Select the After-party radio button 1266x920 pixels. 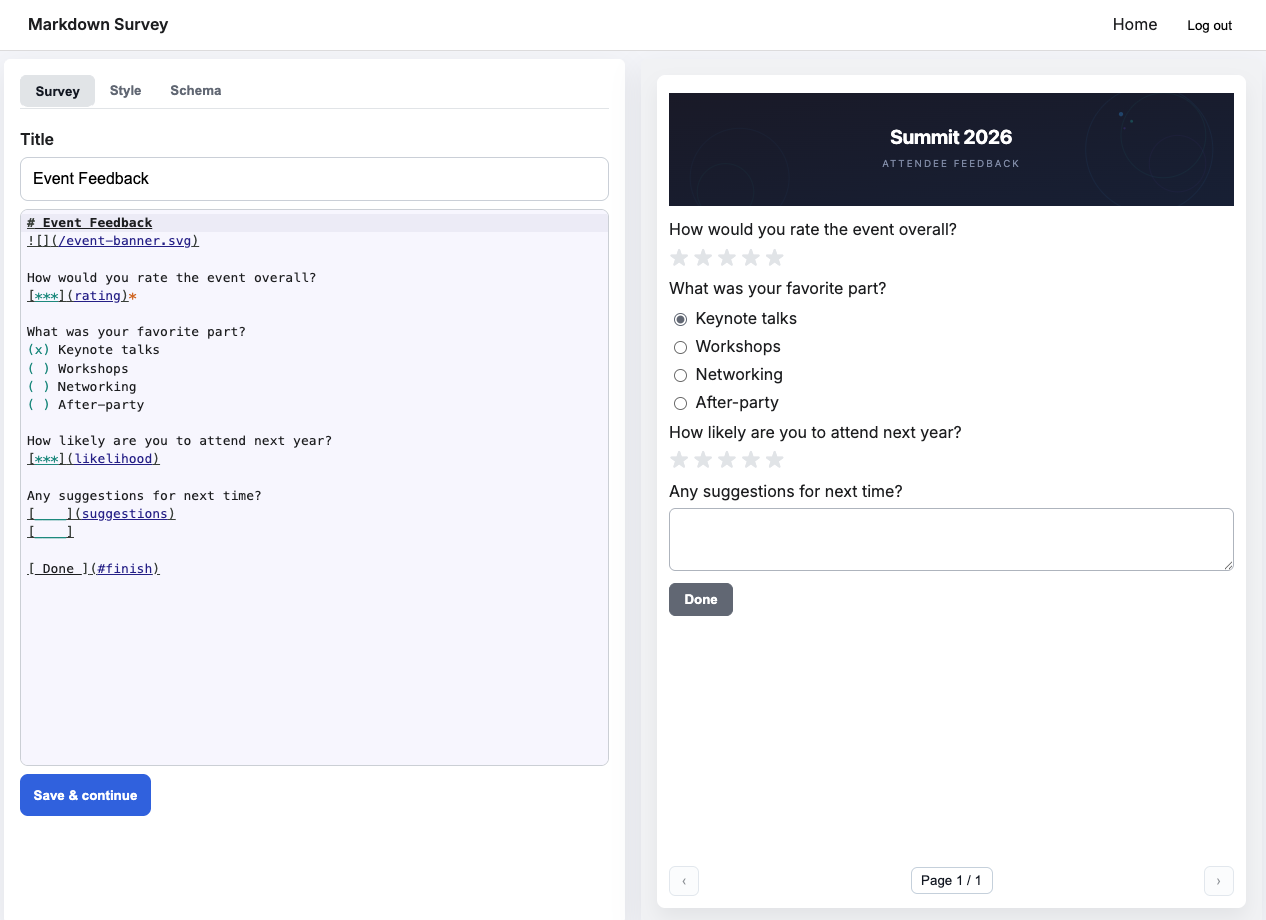pos(680,403)
